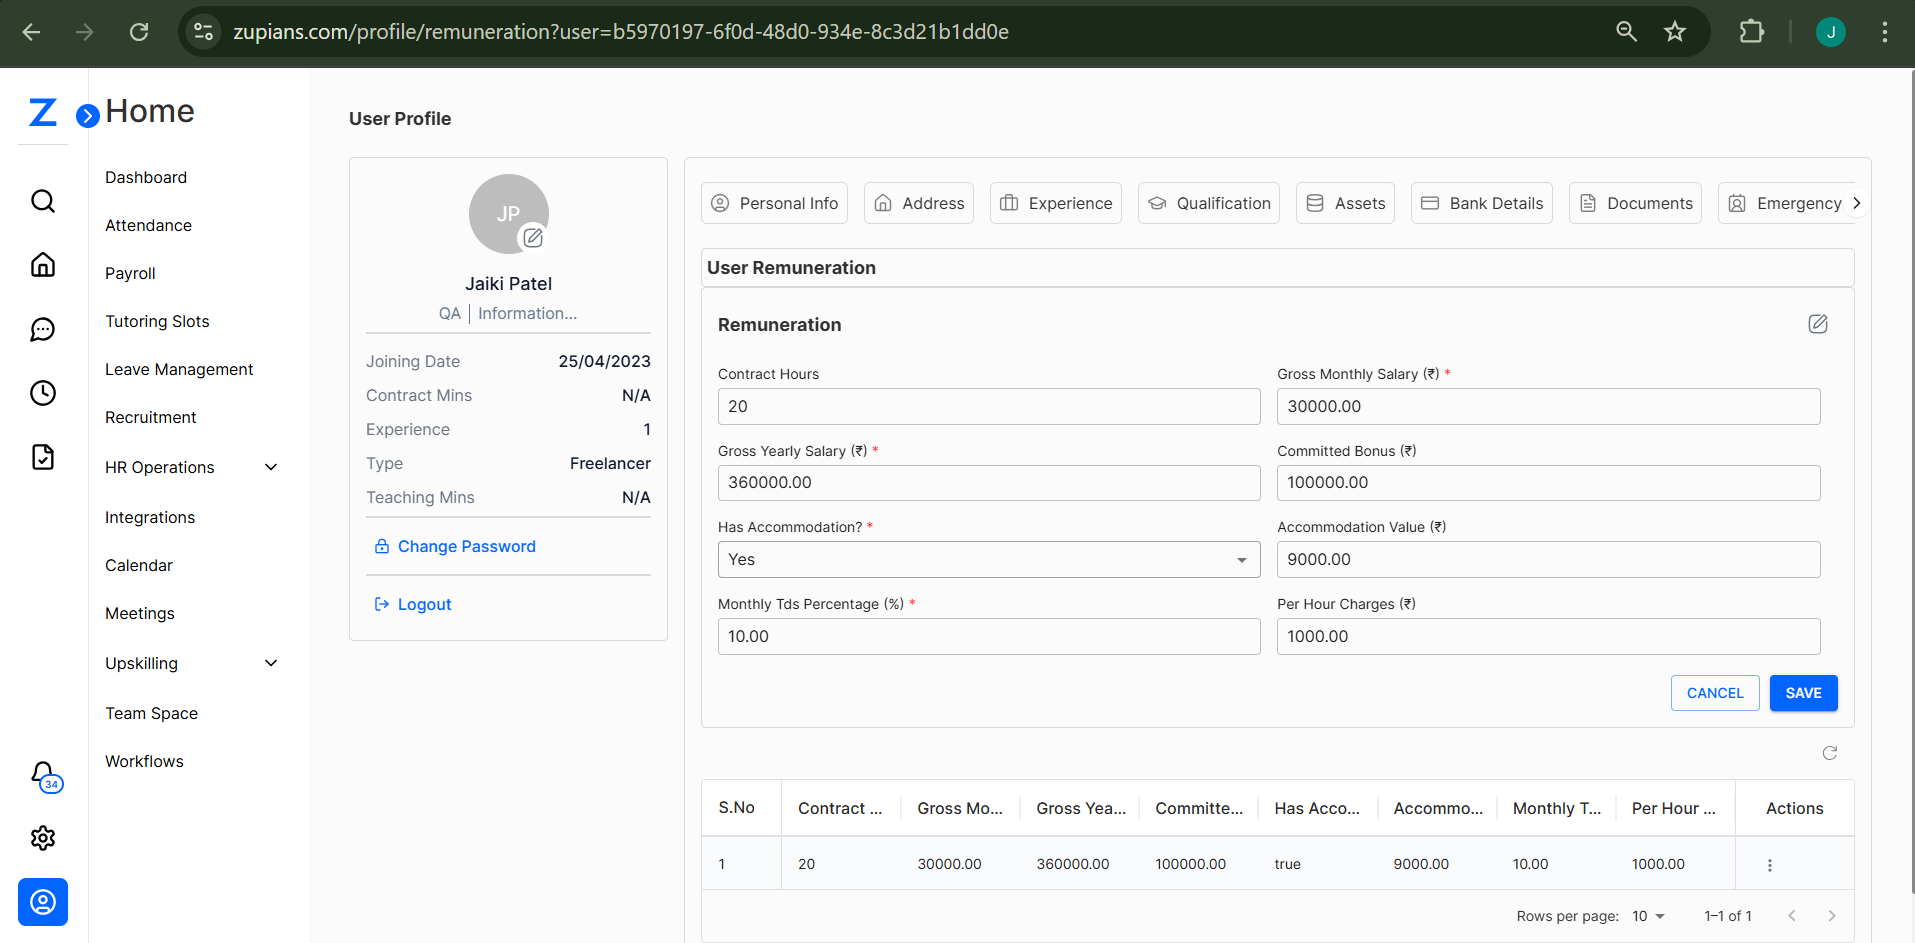Image resolution: width=1915 pixels, height=943 pixels.
Task: Click the search icon in left sidebar
Action: click(x=43, y=201)
